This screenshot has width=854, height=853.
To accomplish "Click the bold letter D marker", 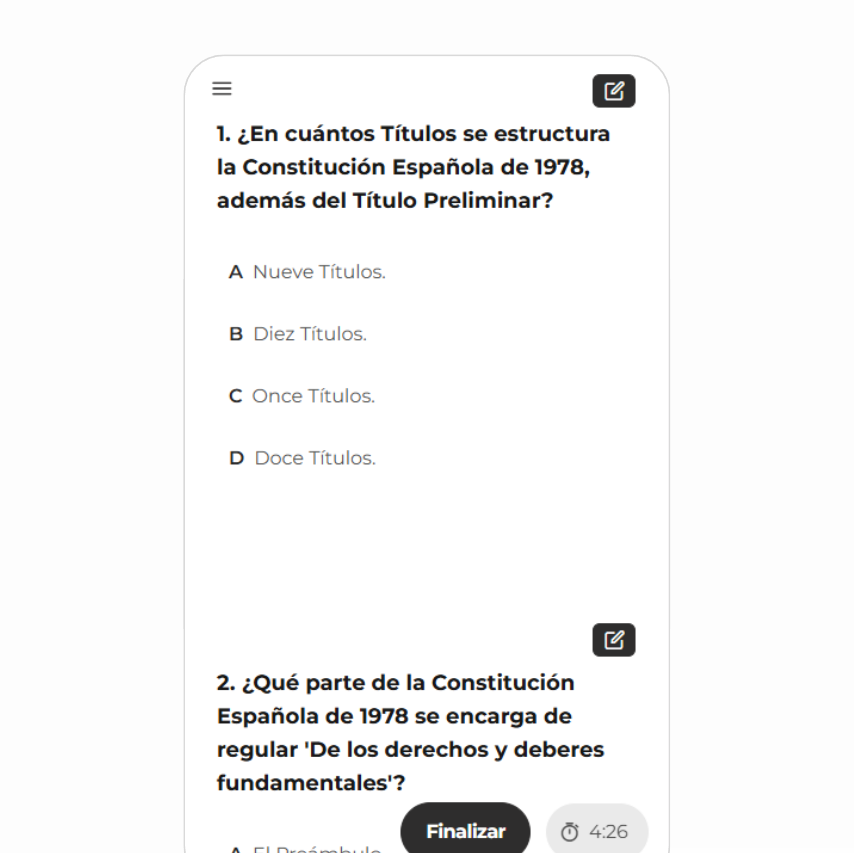I will pos(236,458).
